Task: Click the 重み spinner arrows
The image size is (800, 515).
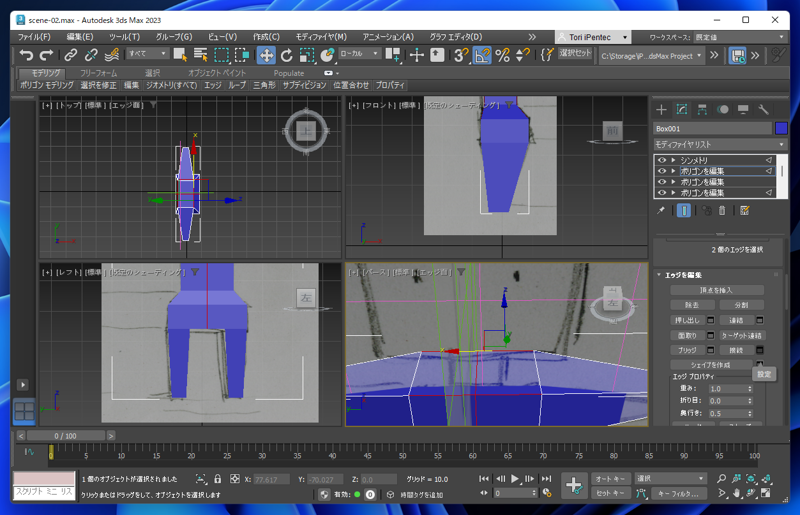Action: point(749,389)
